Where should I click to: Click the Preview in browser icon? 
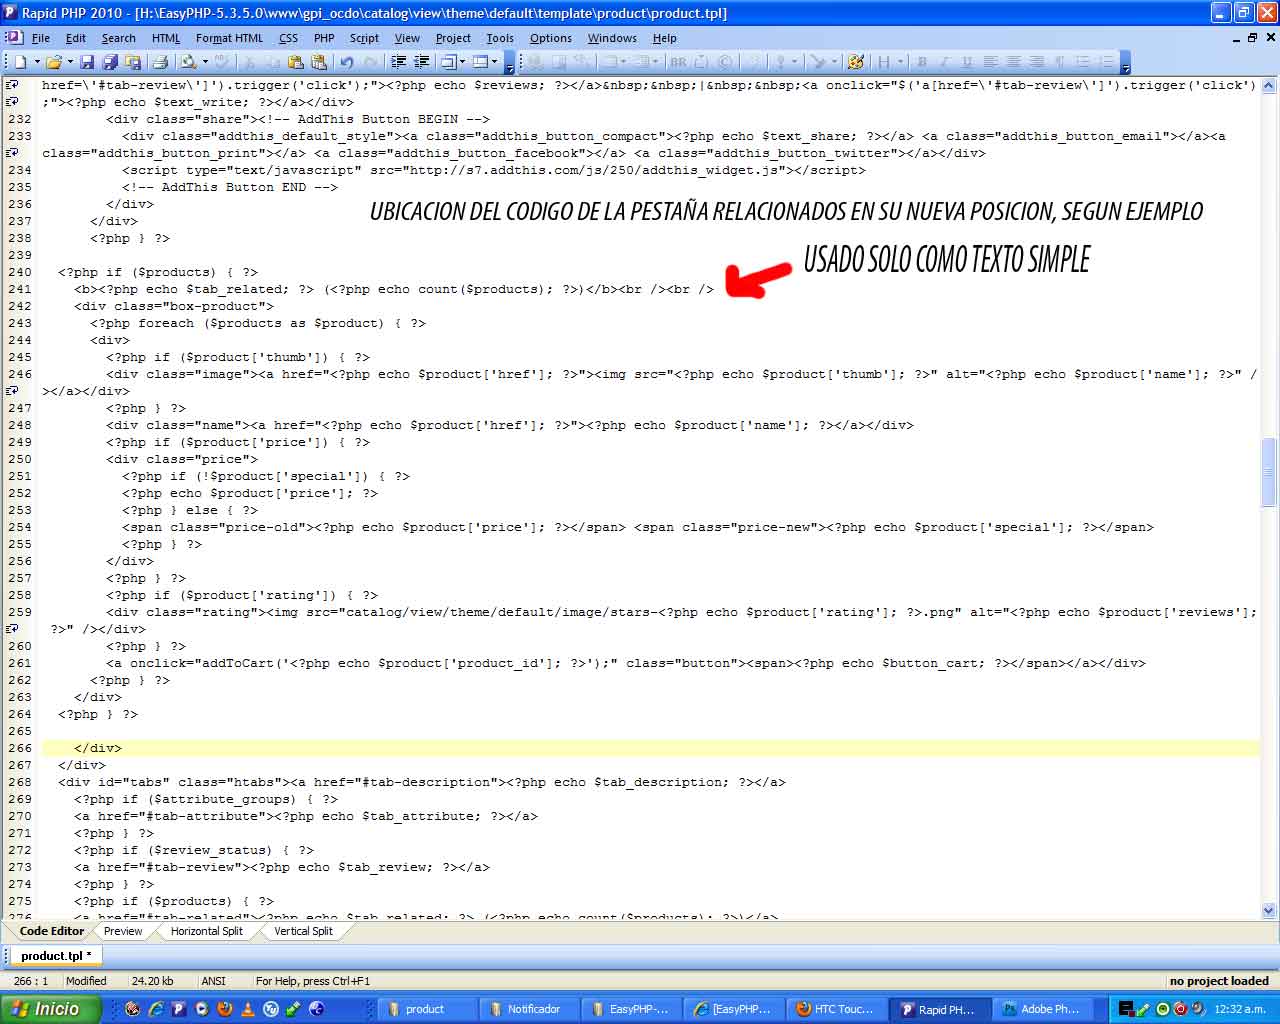[x=188, y=62]
